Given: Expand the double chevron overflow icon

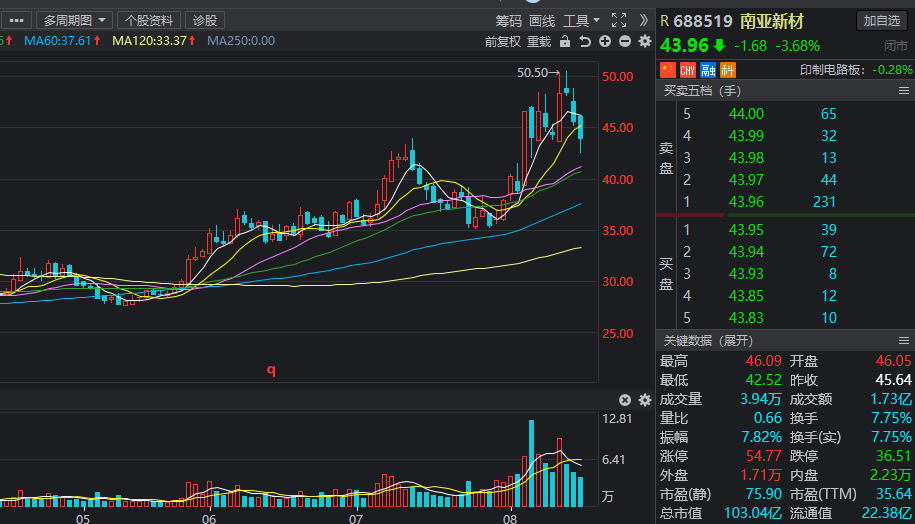Looking at the screenshot, I should [644, 20].
